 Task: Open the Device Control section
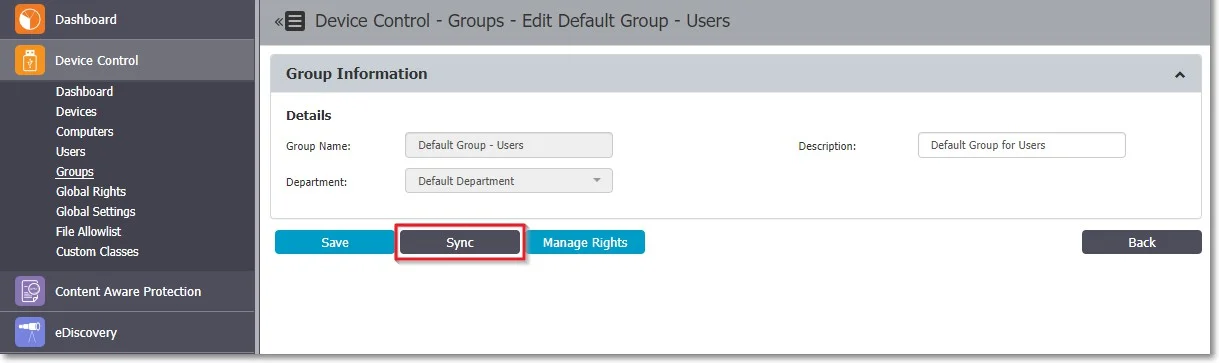tap(128, 60)
